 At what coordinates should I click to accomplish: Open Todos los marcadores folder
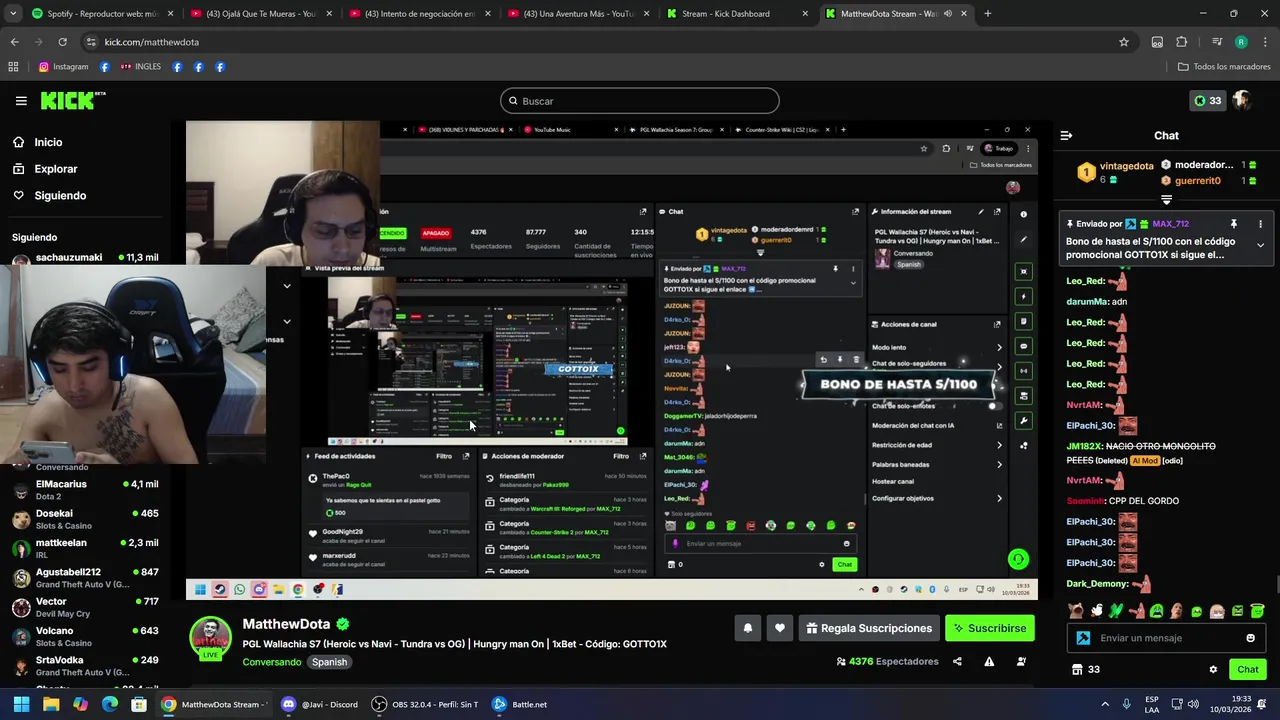coord(1224,67)
